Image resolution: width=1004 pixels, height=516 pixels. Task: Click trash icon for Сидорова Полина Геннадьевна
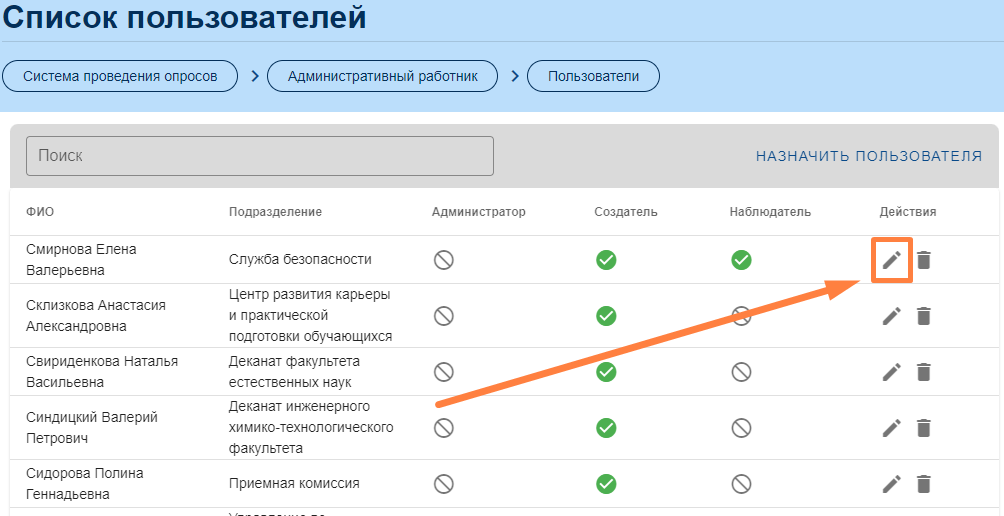(924, 484)
